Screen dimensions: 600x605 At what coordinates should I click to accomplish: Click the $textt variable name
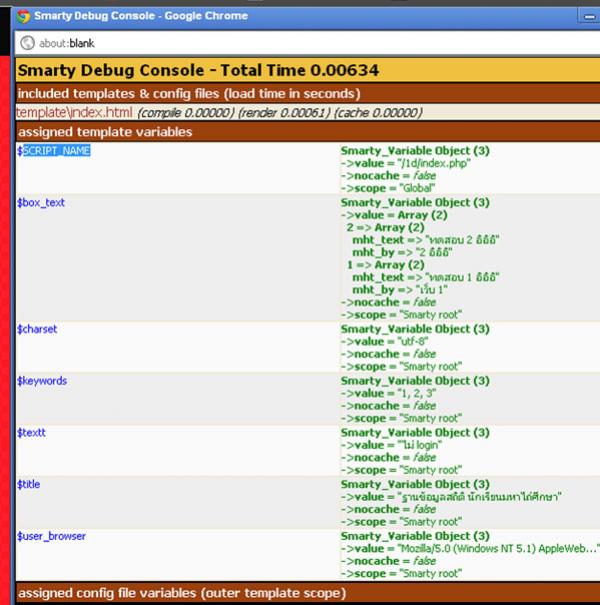point(31,433)
